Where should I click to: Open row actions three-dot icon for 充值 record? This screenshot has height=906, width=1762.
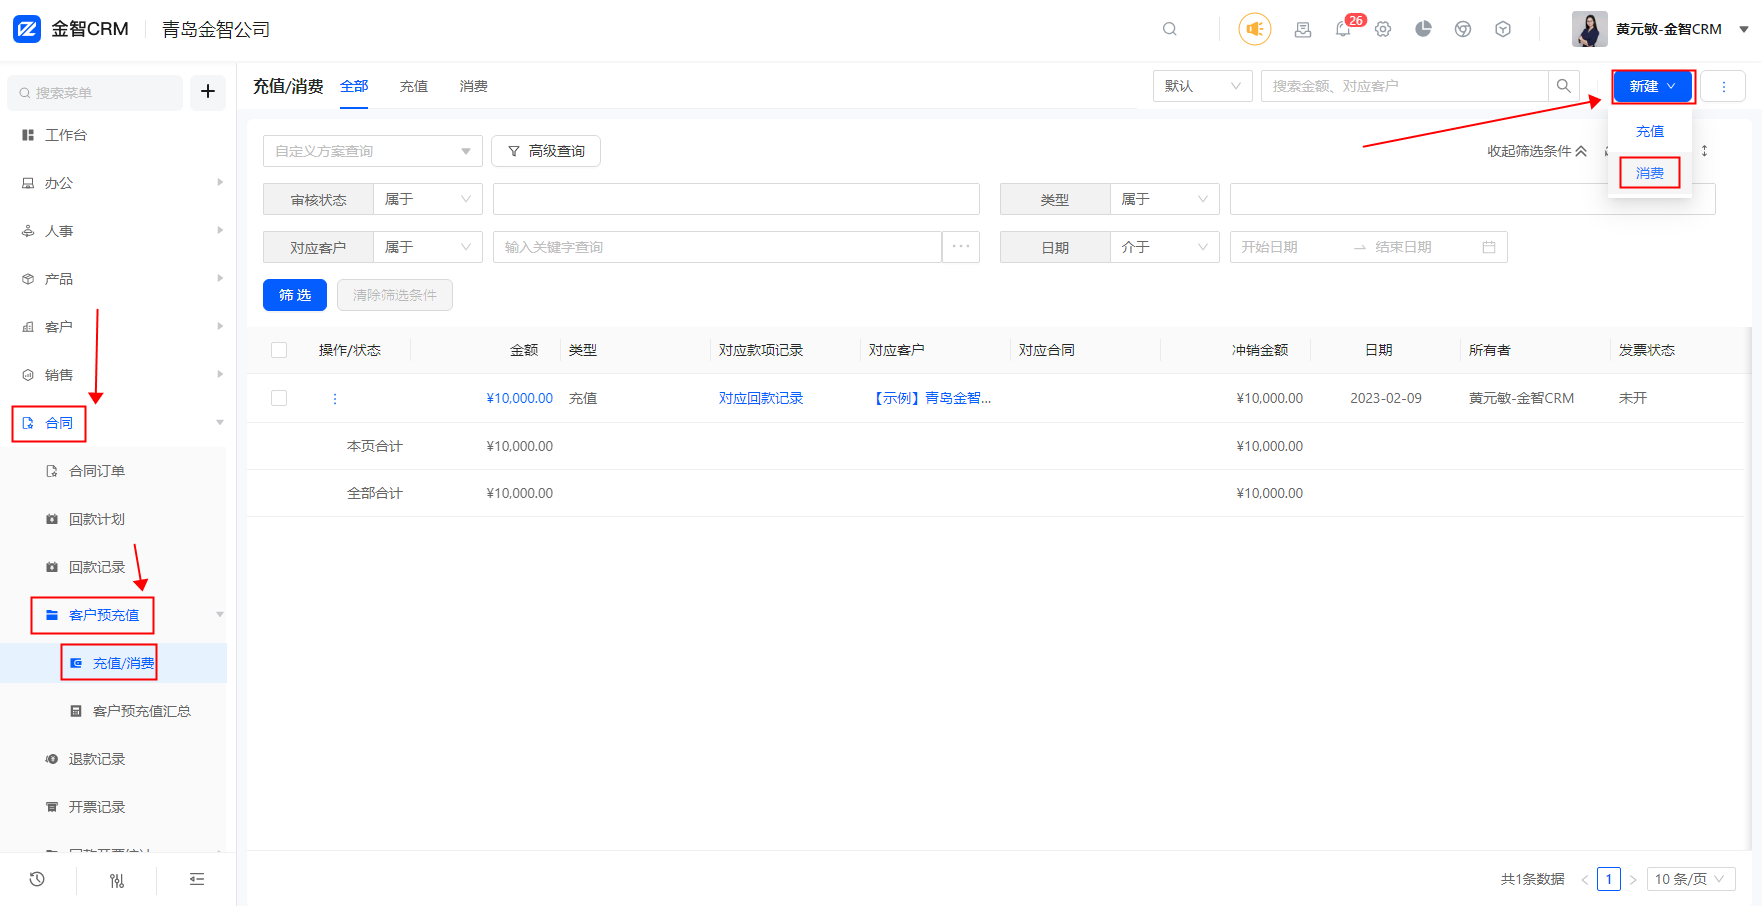pyautogui.click(x=335, y=398)
